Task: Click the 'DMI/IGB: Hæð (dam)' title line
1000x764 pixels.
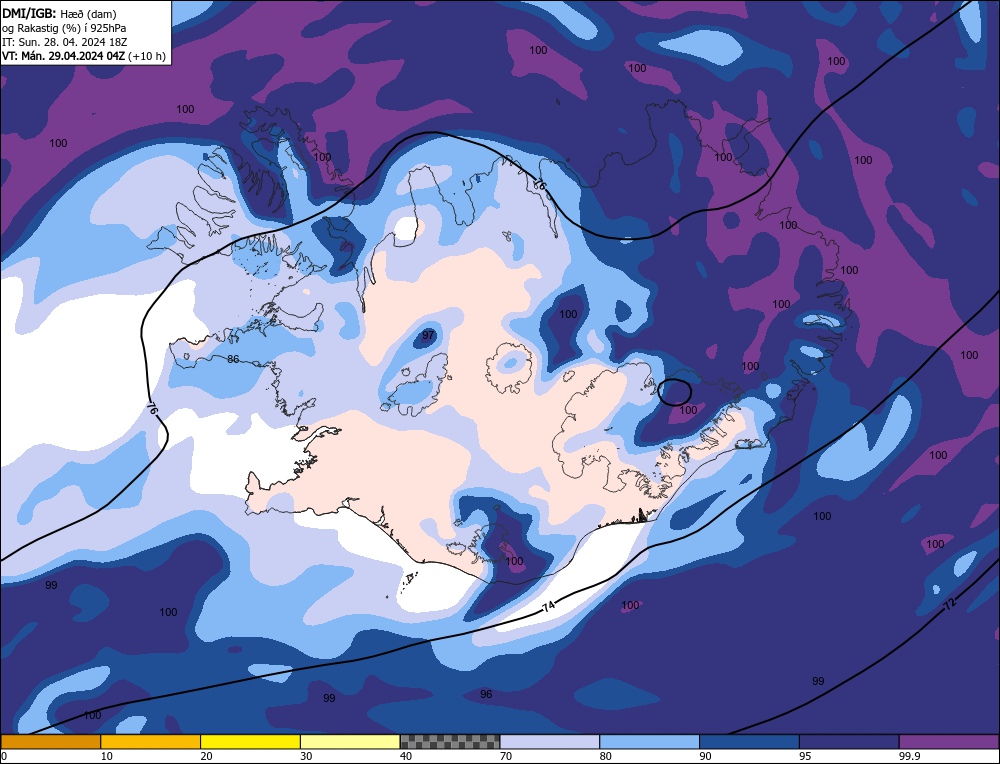Action: [59, 13]
